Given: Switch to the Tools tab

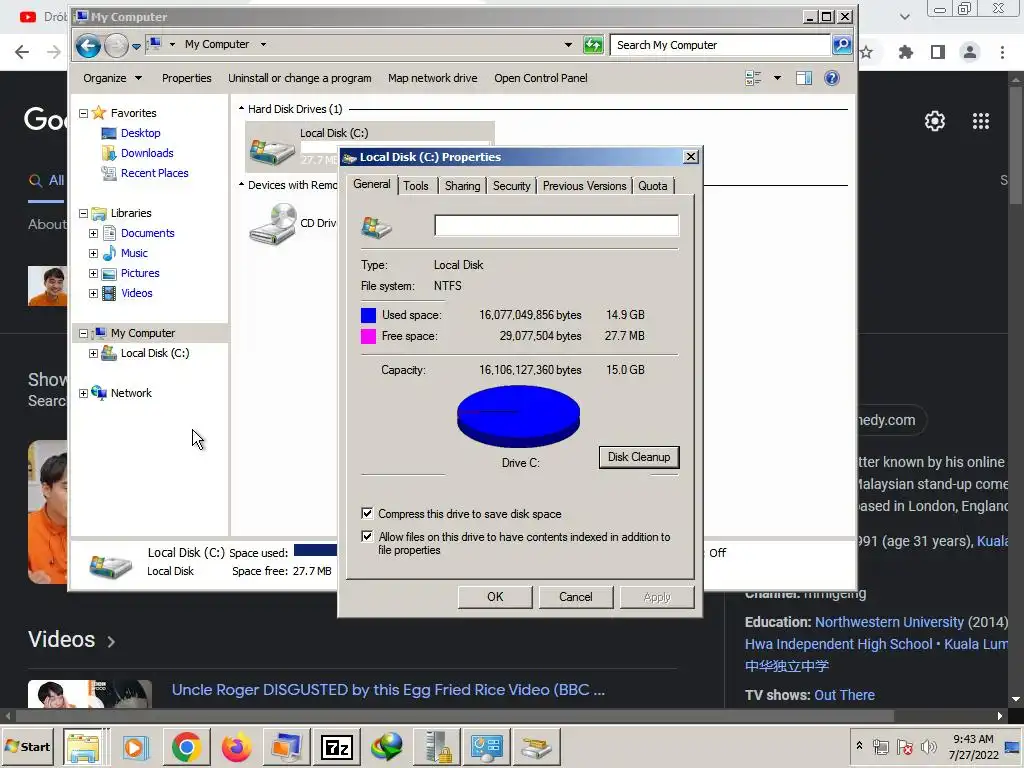Looking at the screenshot, I should [415, 186].
